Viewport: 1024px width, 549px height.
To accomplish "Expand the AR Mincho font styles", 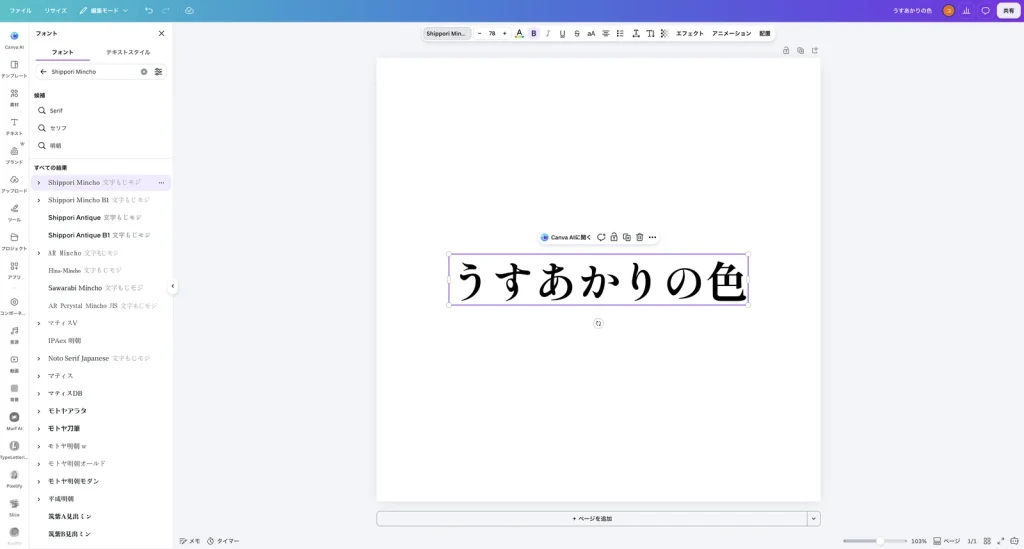I will tap(39, 253).
